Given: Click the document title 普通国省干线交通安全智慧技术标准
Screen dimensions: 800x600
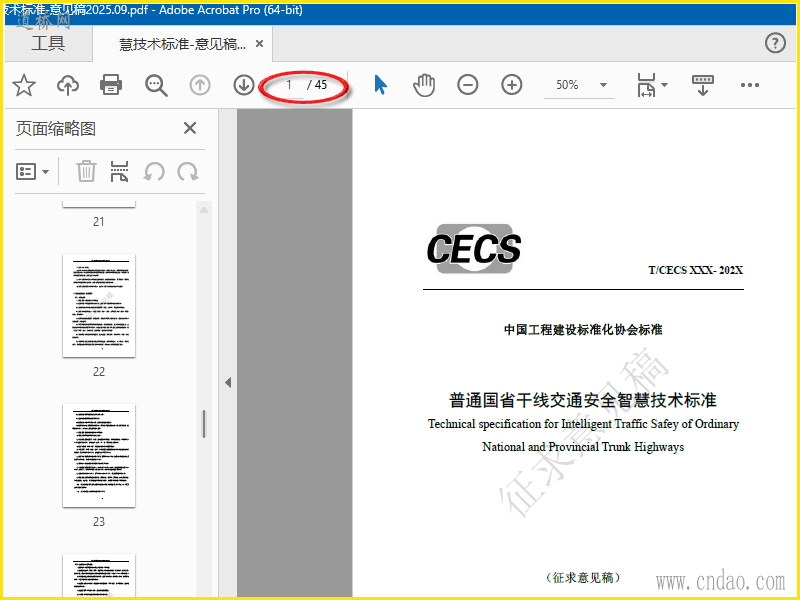Looking at the screenshot, I should tap(583, 400).
